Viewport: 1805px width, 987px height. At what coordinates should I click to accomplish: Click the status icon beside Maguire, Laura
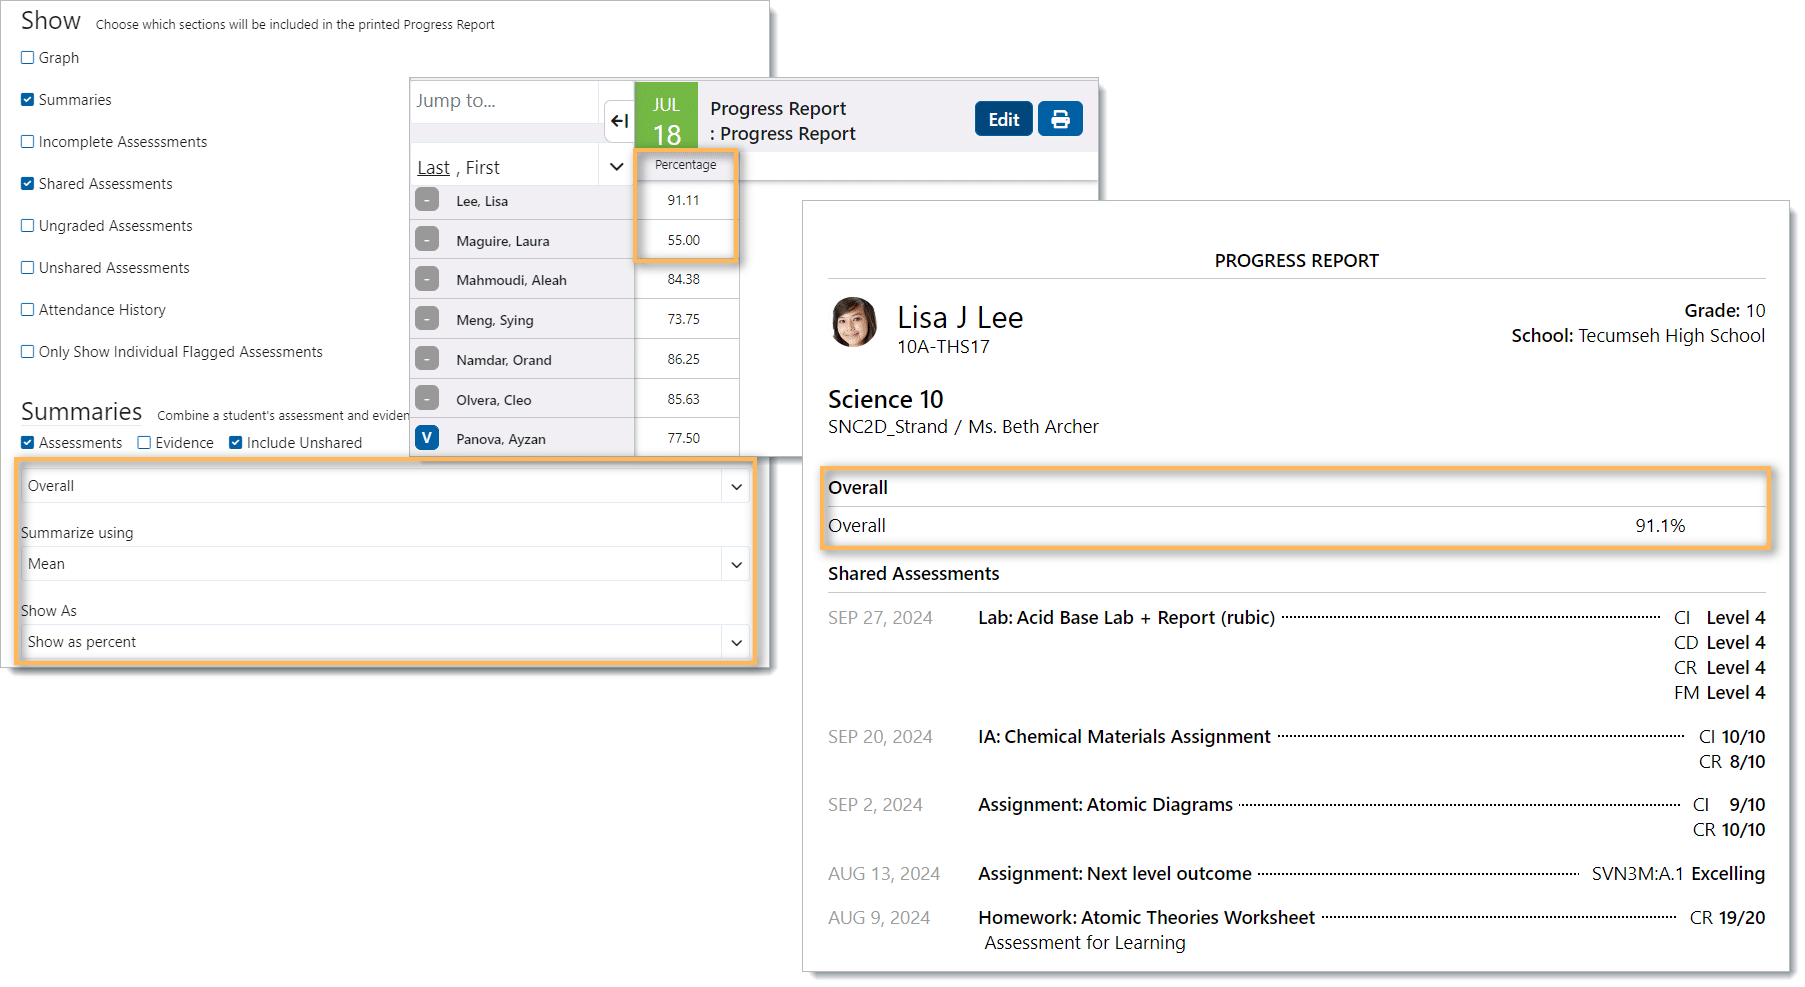pyautogui.click(x=427, y=240)
